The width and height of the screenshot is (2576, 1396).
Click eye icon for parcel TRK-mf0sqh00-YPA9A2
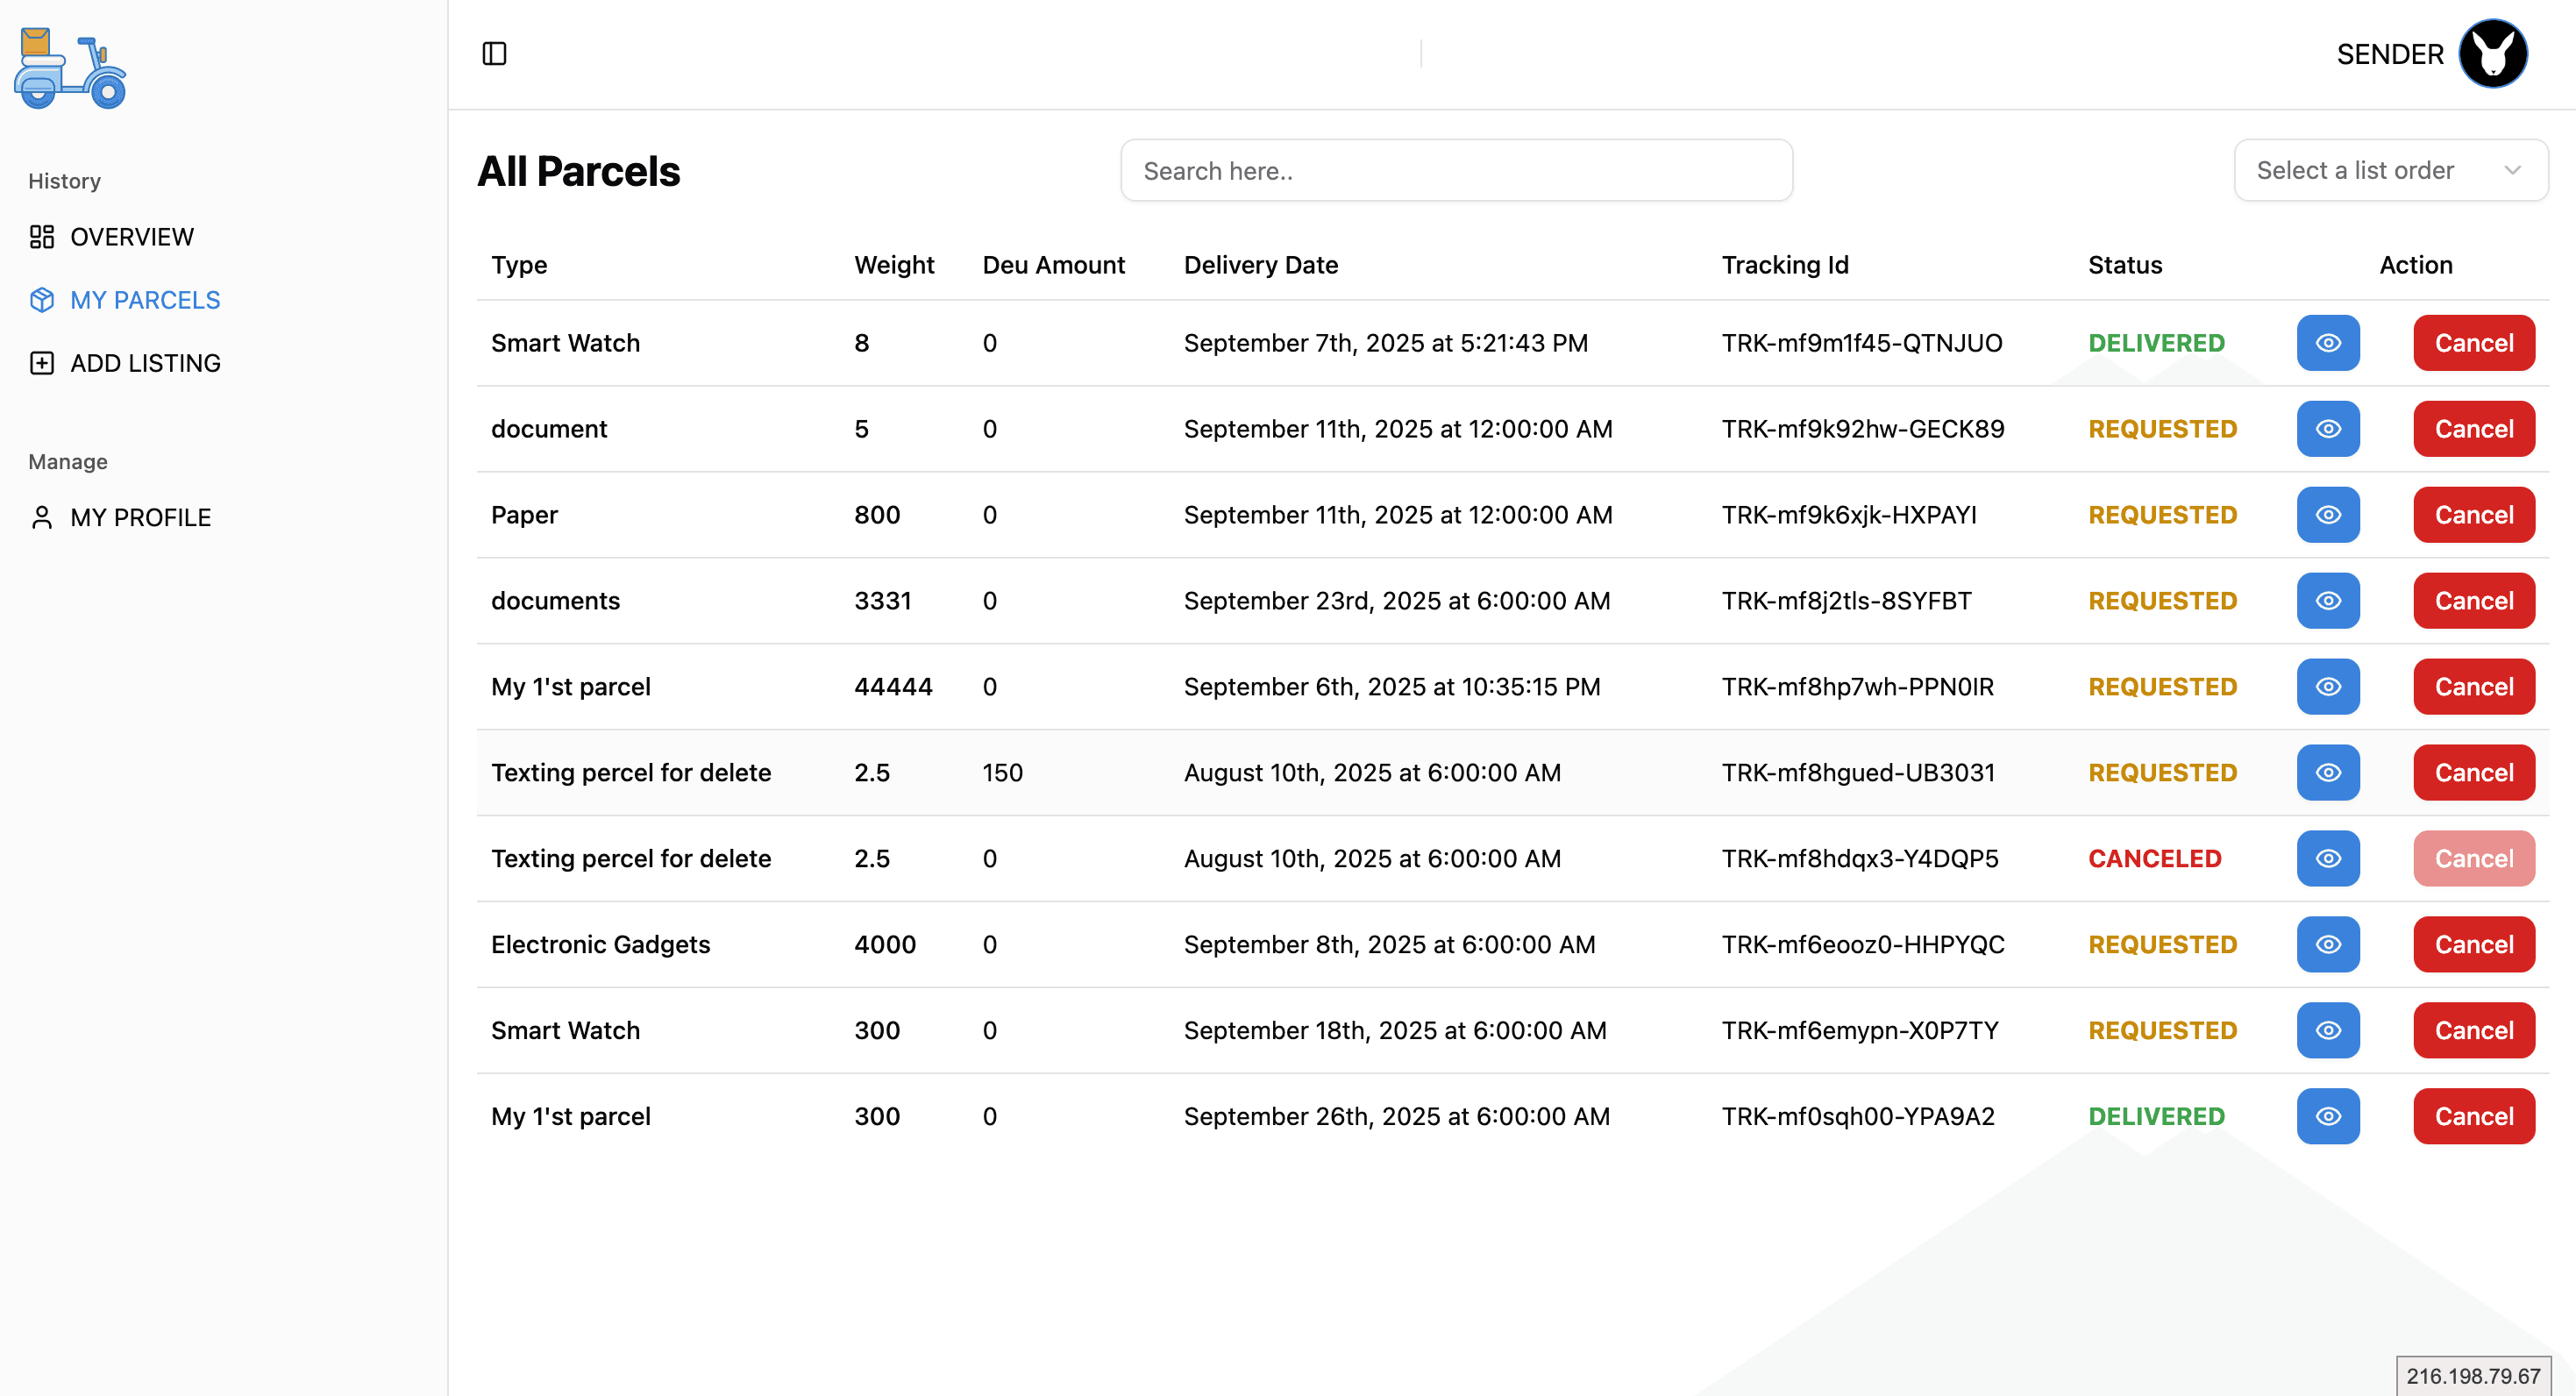point(2327,1117)
